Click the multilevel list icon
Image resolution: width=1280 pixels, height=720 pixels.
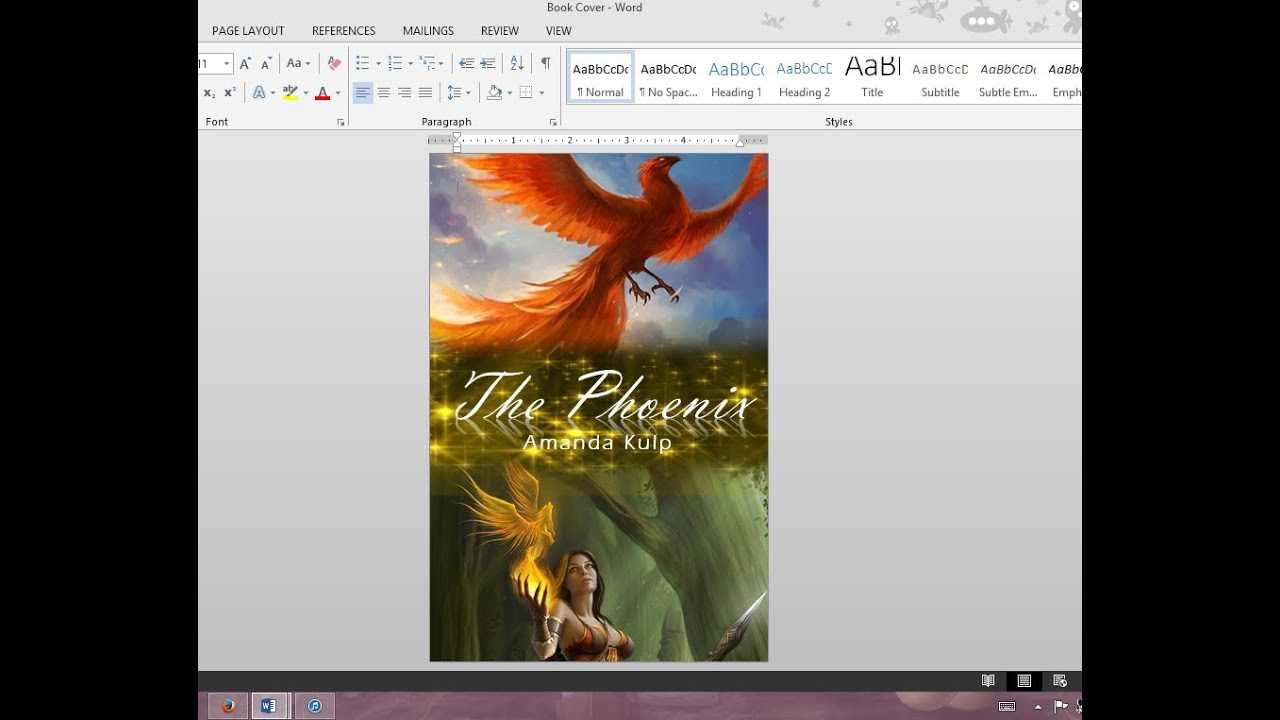coord(427,63)
